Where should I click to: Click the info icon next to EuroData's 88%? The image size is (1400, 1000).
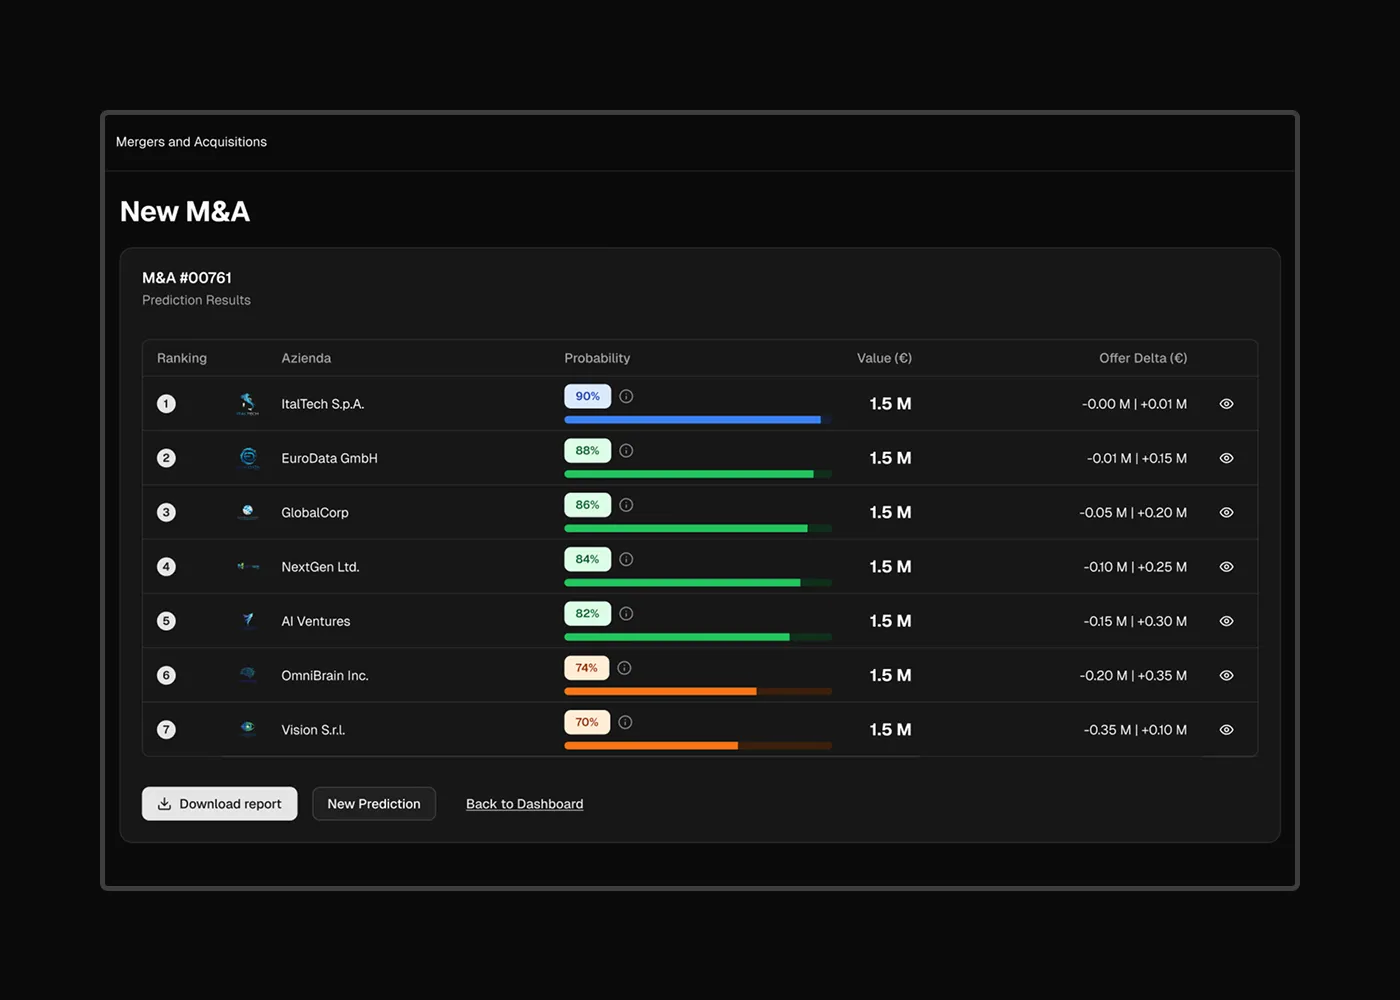click(626, 451)
